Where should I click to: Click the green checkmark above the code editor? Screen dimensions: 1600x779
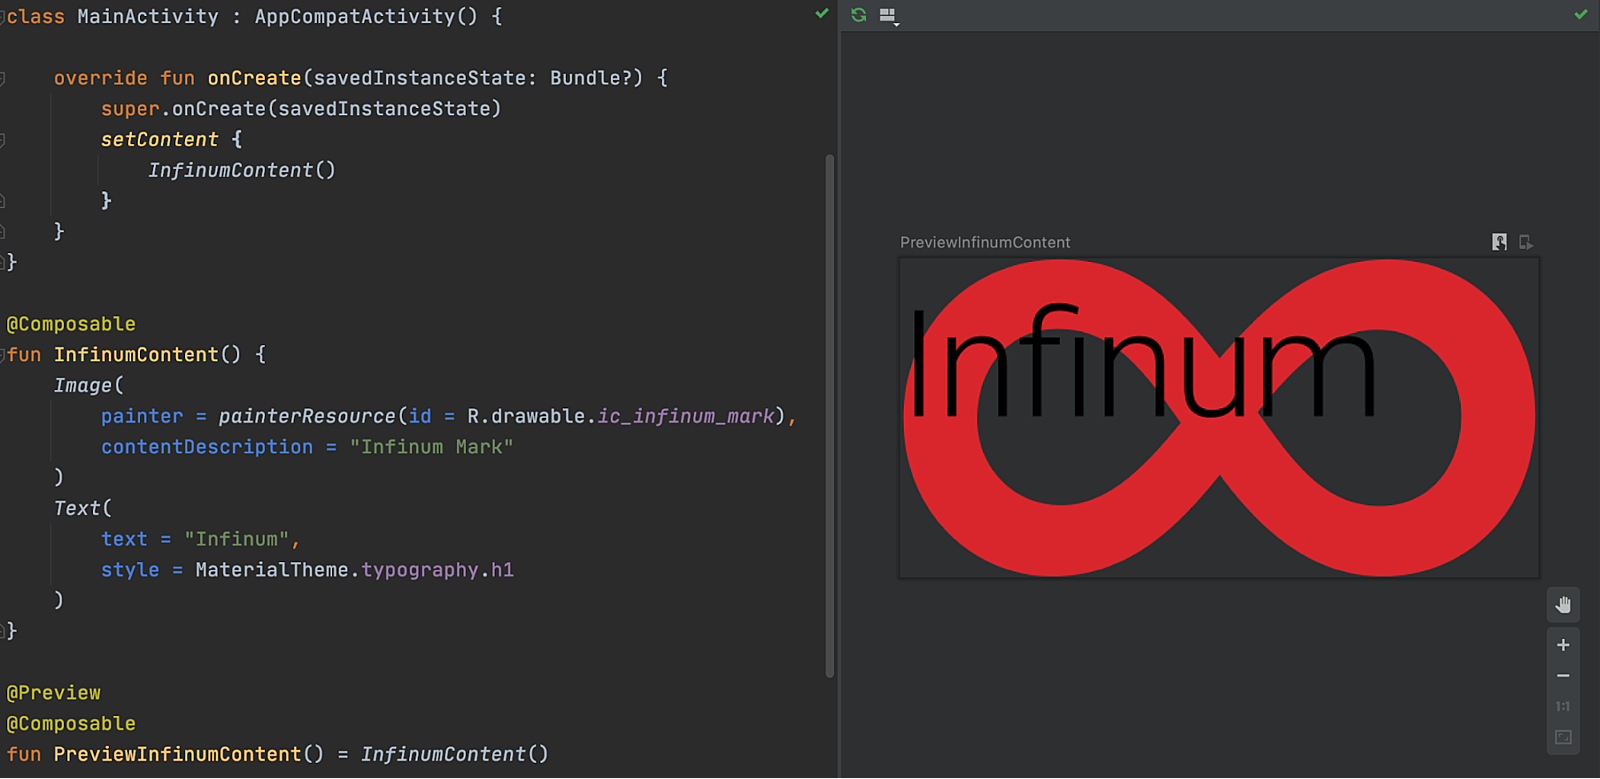822,14
